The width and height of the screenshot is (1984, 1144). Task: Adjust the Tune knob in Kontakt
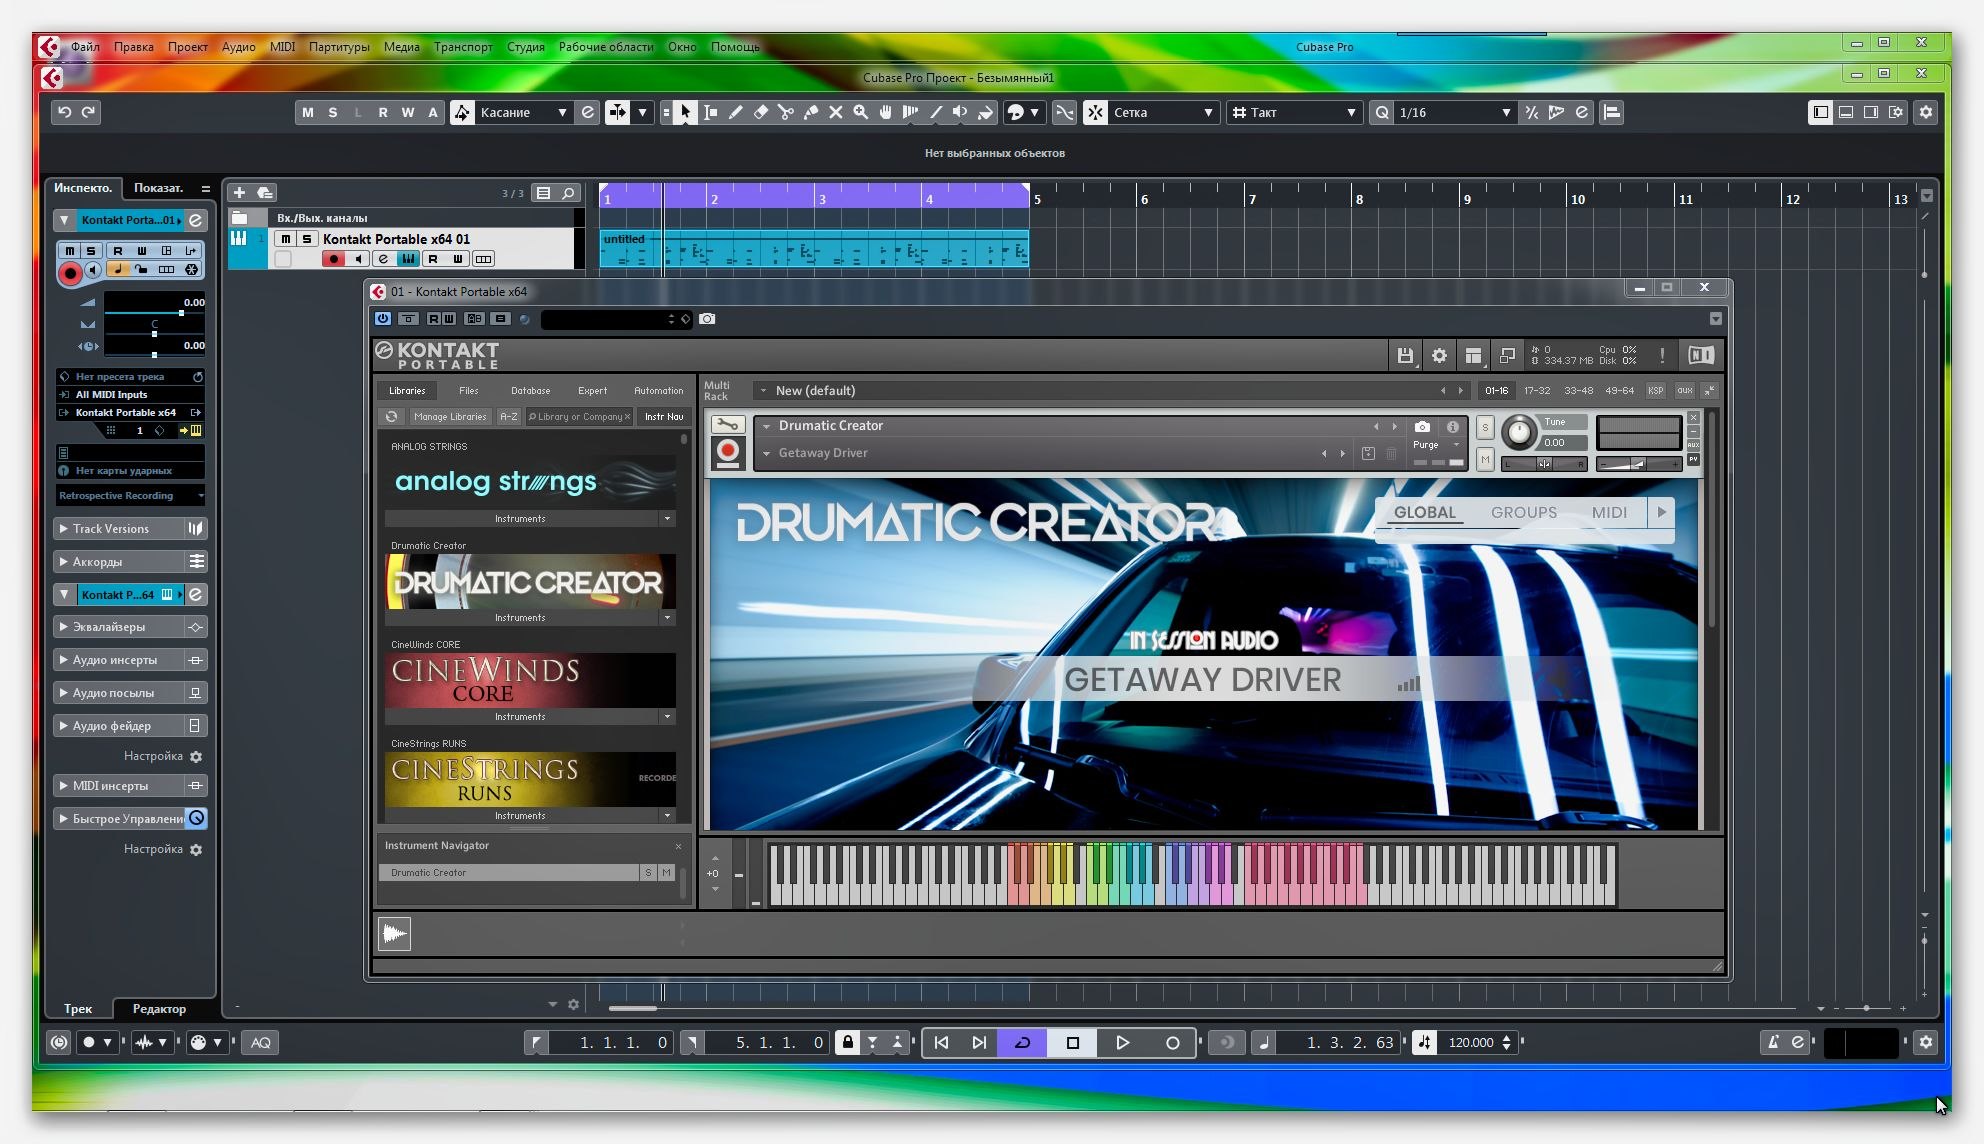point(1518,432)
